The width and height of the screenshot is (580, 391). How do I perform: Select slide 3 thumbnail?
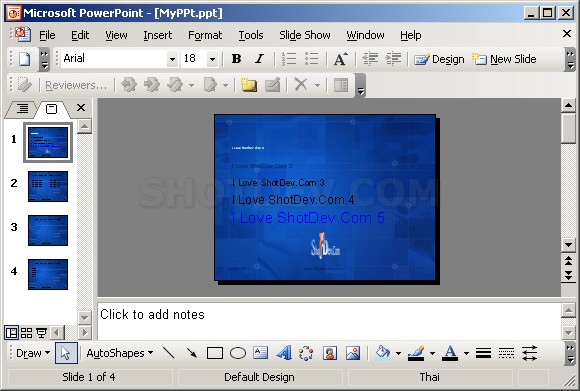[x=48, y=230]
